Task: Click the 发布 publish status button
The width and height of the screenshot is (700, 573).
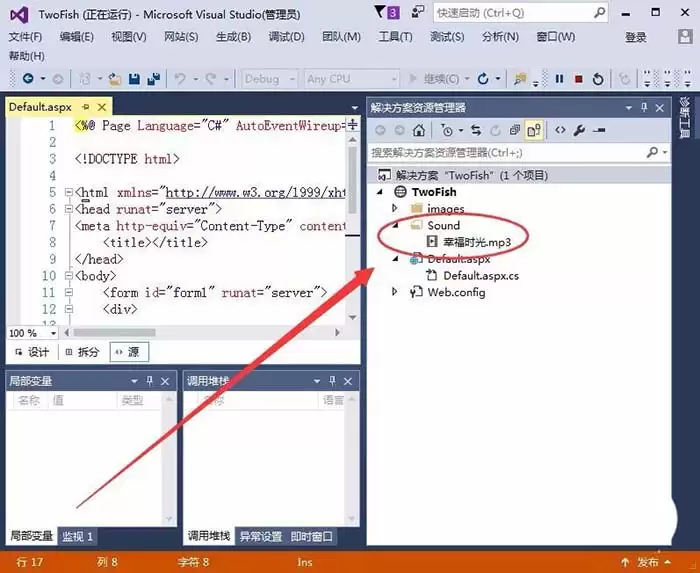Action: click(x=646, y=562)
